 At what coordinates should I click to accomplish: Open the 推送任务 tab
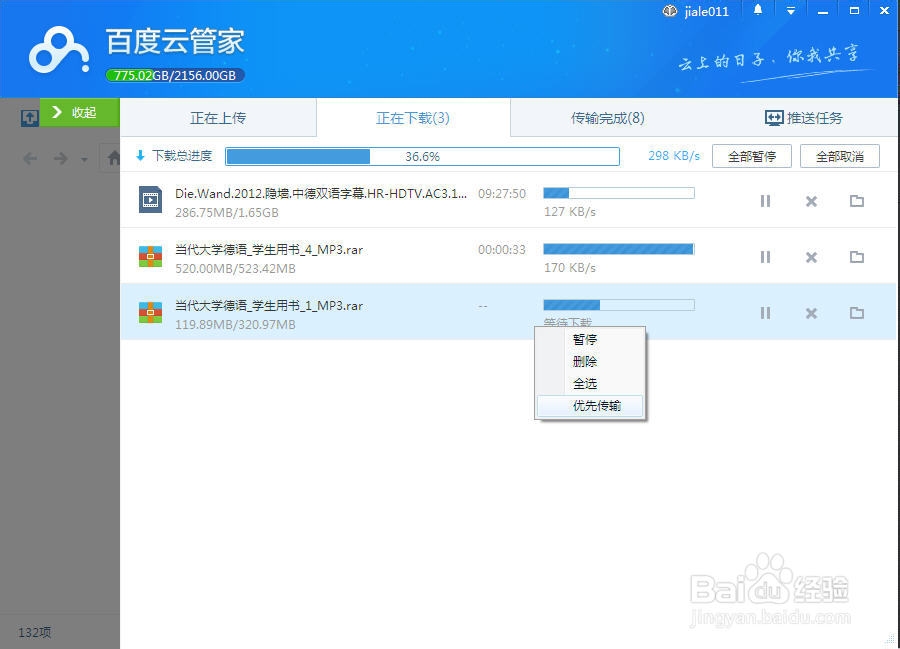tap(803, 118)
